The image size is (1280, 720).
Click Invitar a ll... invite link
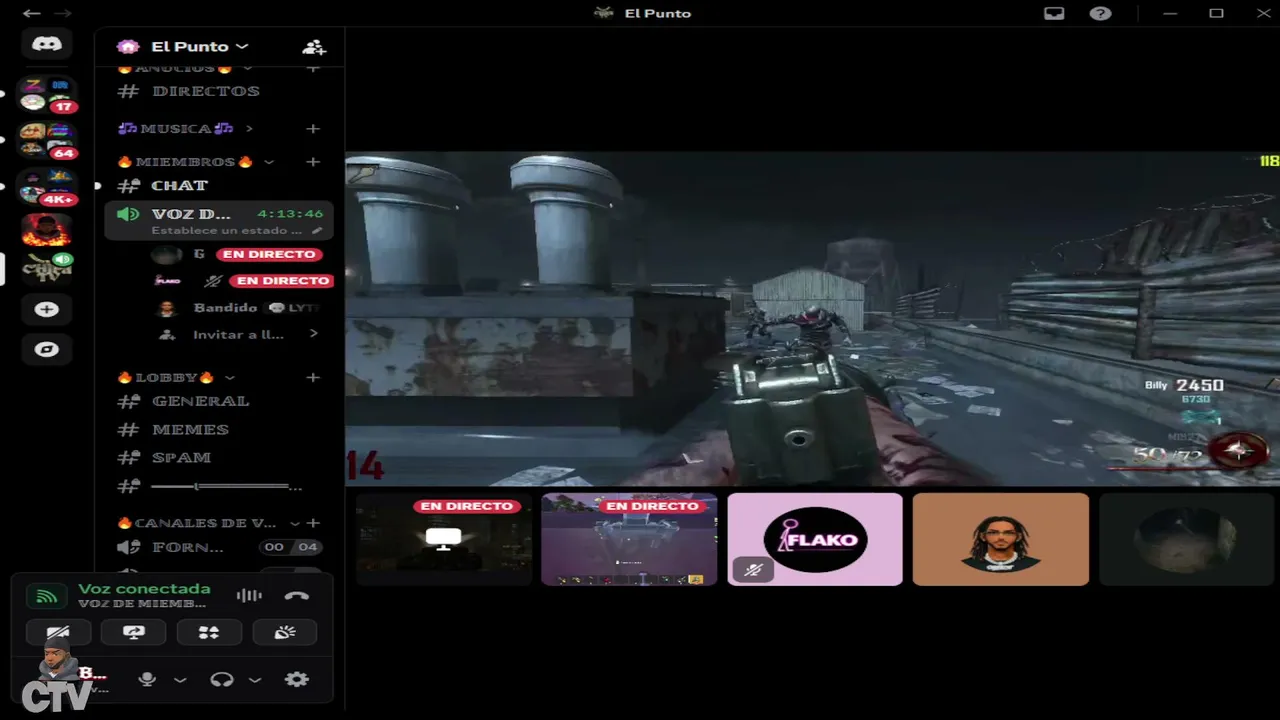(238, 334)
